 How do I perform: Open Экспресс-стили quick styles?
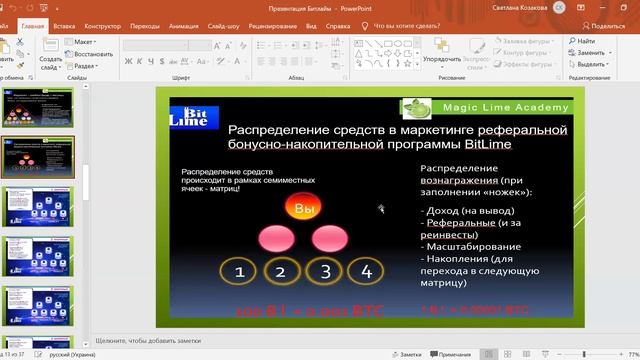476,54
